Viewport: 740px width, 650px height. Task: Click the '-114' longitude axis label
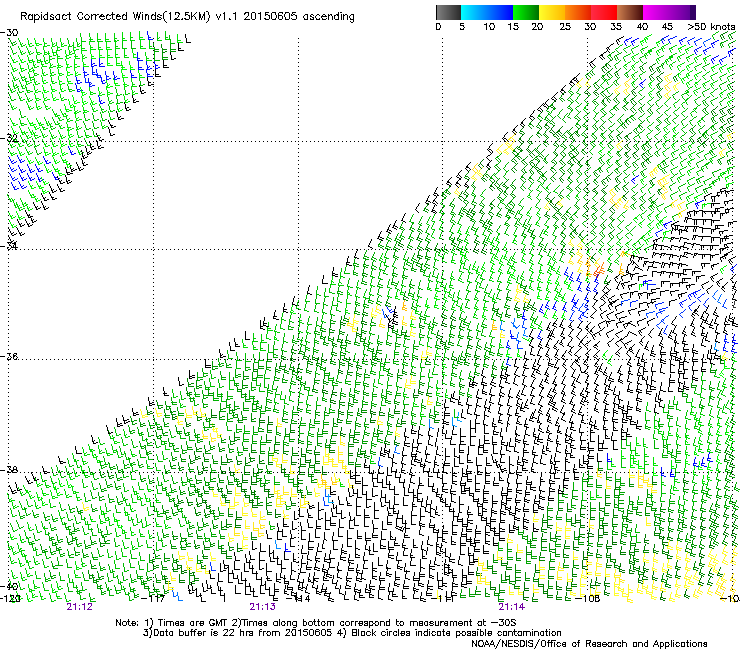pos(298,599)
